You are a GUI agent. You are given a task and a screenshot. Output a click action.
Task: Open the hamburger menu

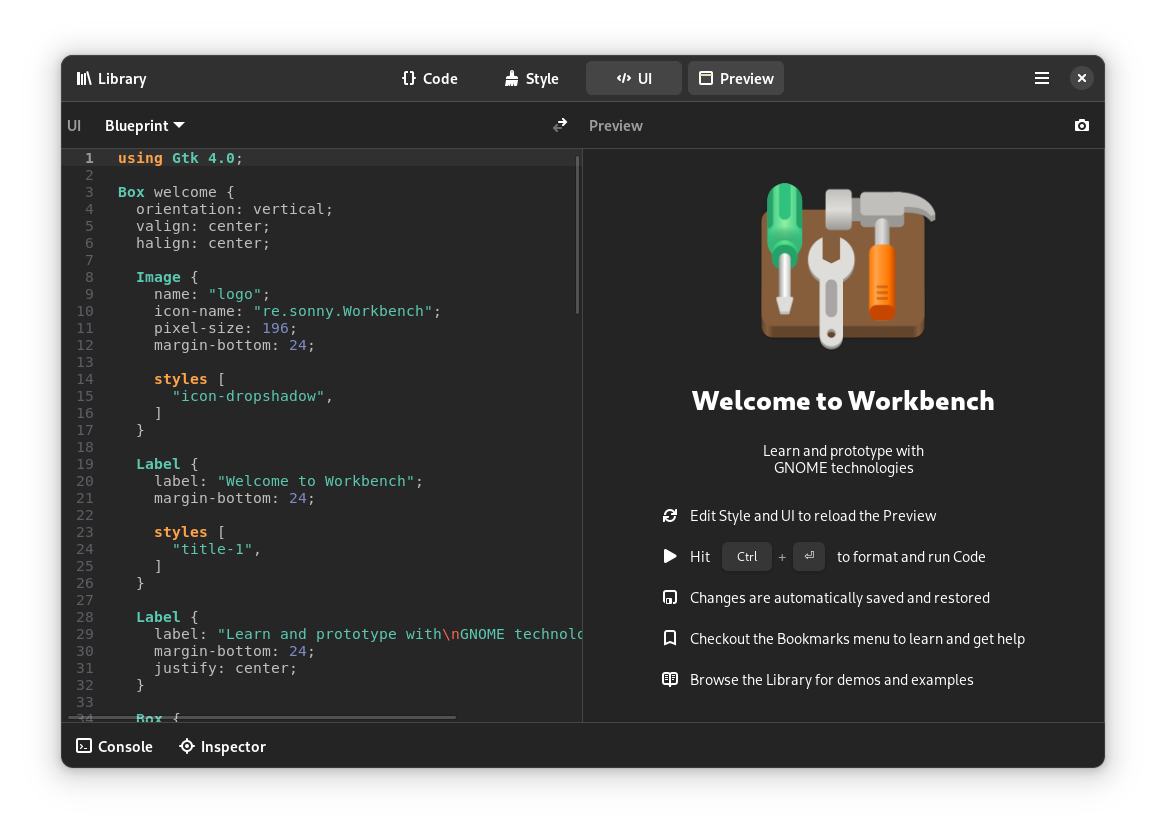point(1041,78)
